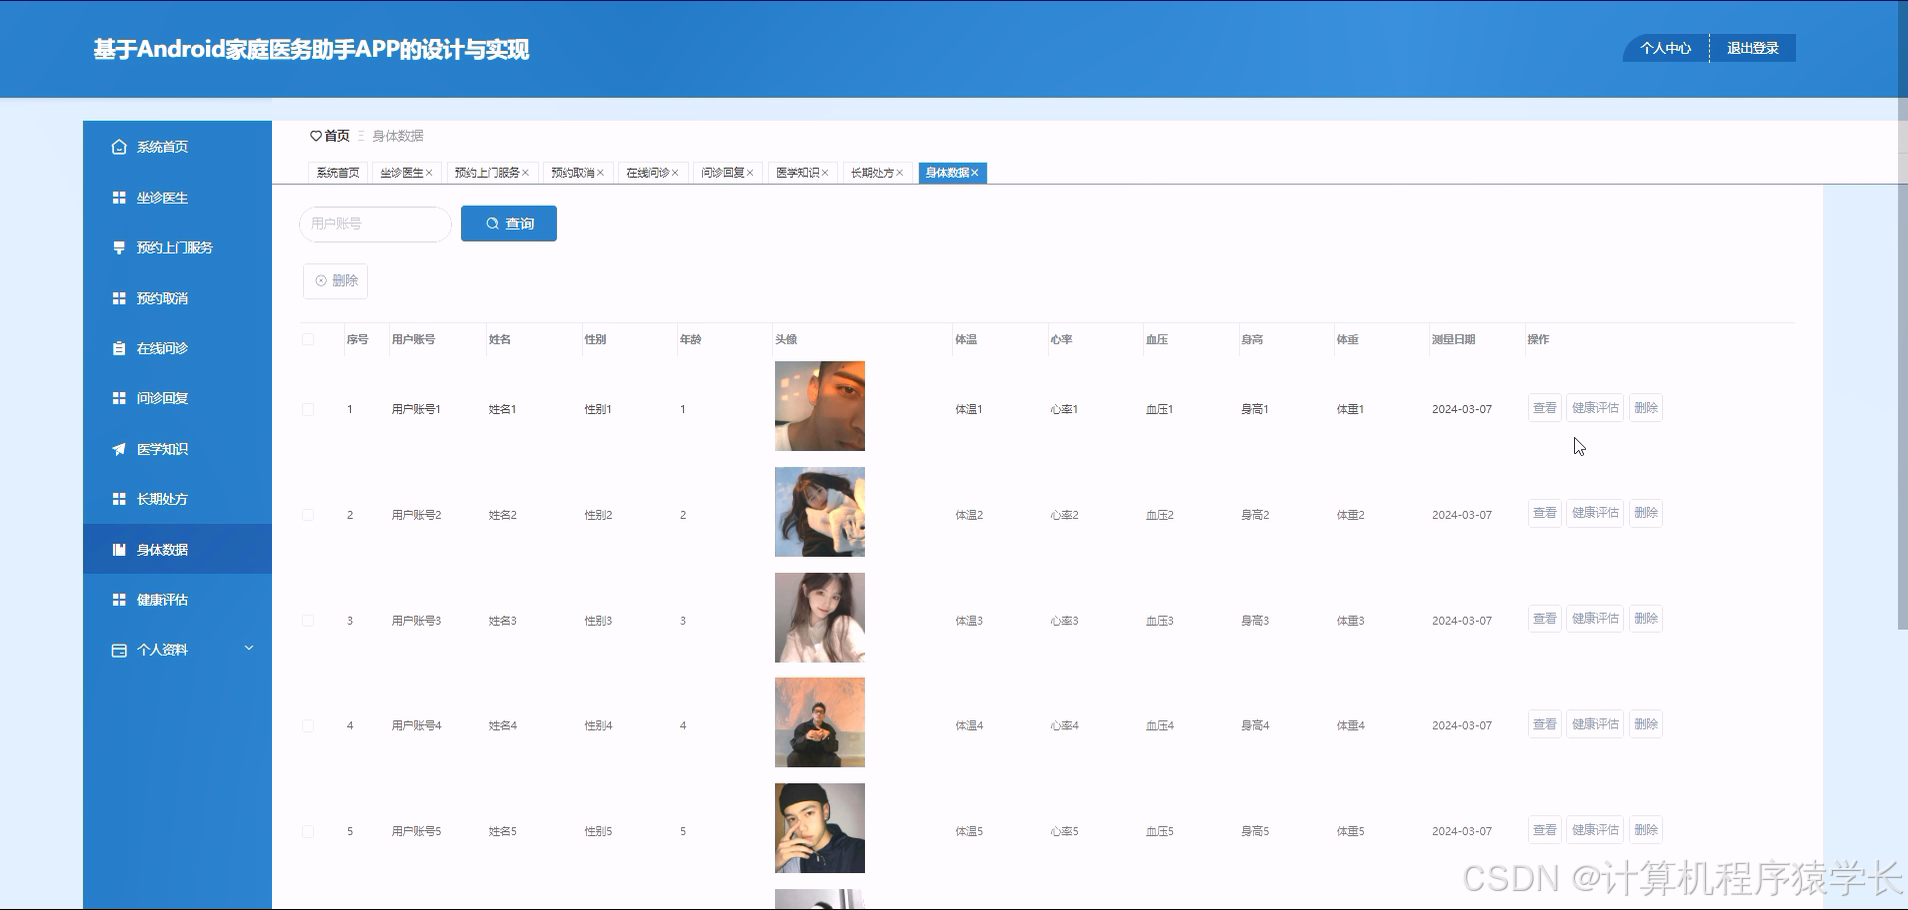
Task: Click 查看 for 用户账号1 row
Action: click(1545, 408)
